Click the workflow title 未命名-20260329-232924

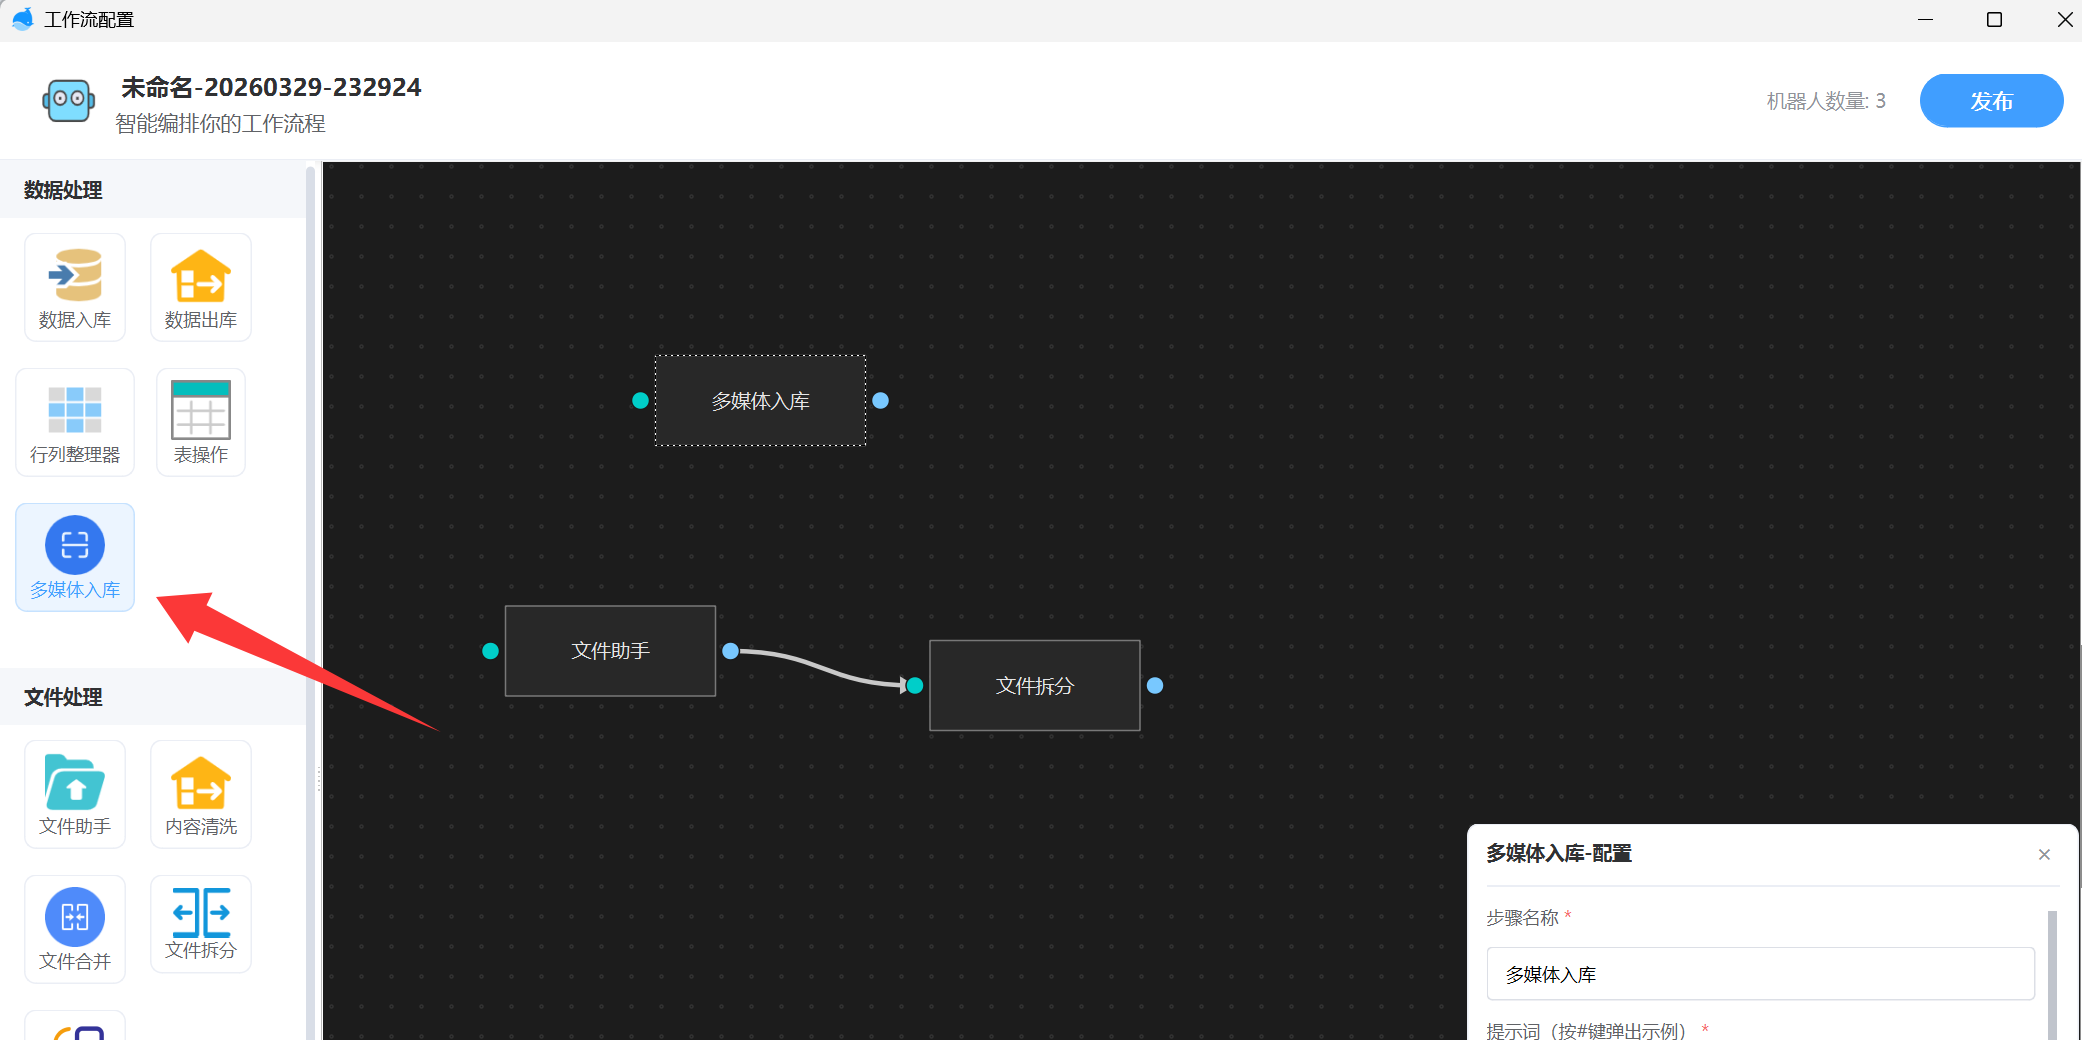(271, 88)
